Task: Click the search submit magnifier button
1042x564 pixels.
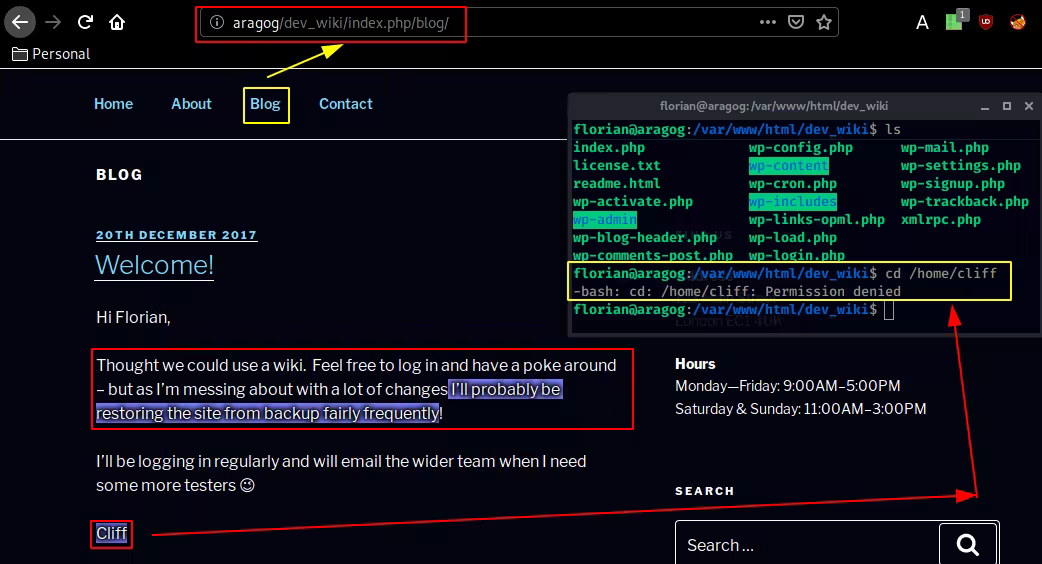Action: [x=967, y=544]
